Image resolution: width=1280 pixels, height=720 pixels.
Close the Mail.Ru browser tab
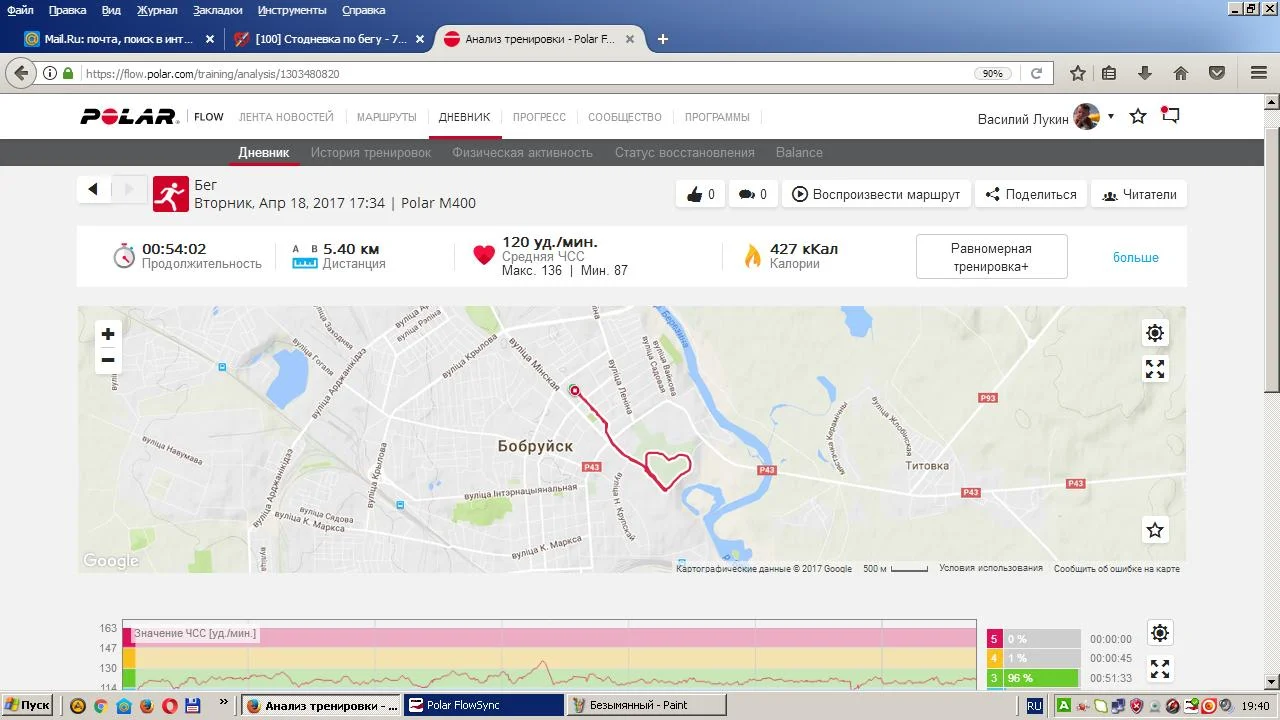[210, 39]
